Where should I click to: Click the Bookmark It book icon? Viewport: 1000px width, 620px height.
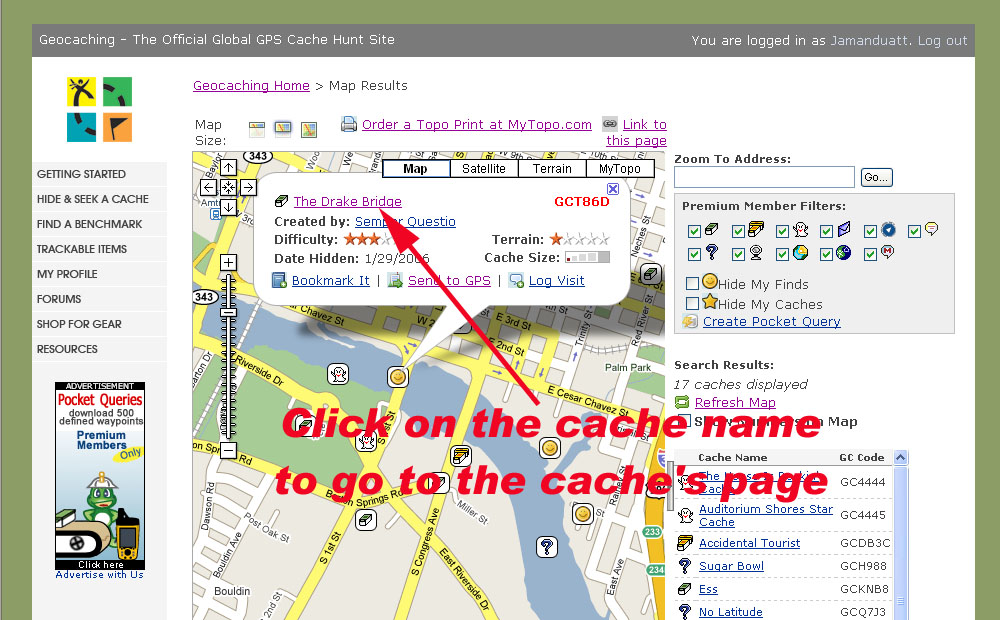pos(279,280)
